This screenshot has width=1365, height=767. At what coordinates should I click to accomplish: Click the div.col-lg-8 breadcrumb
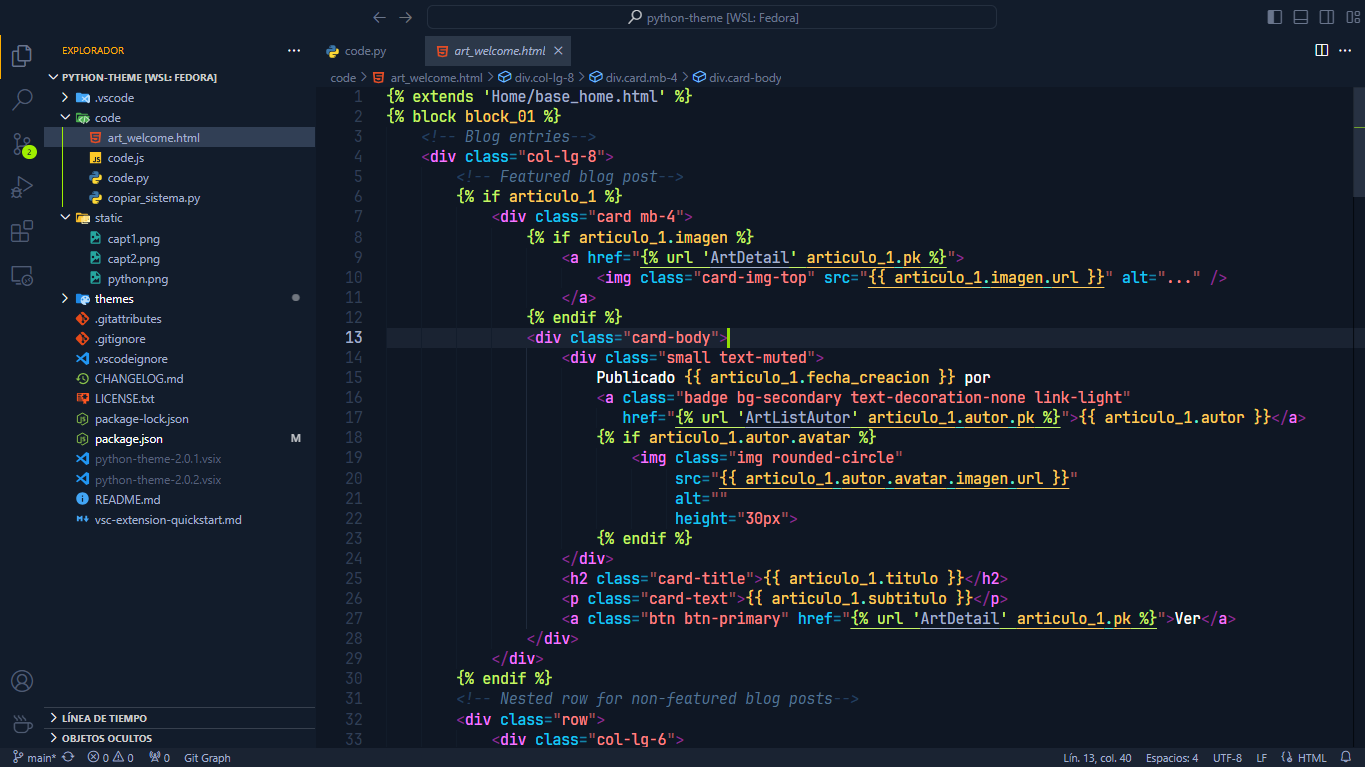coord(535,77)
